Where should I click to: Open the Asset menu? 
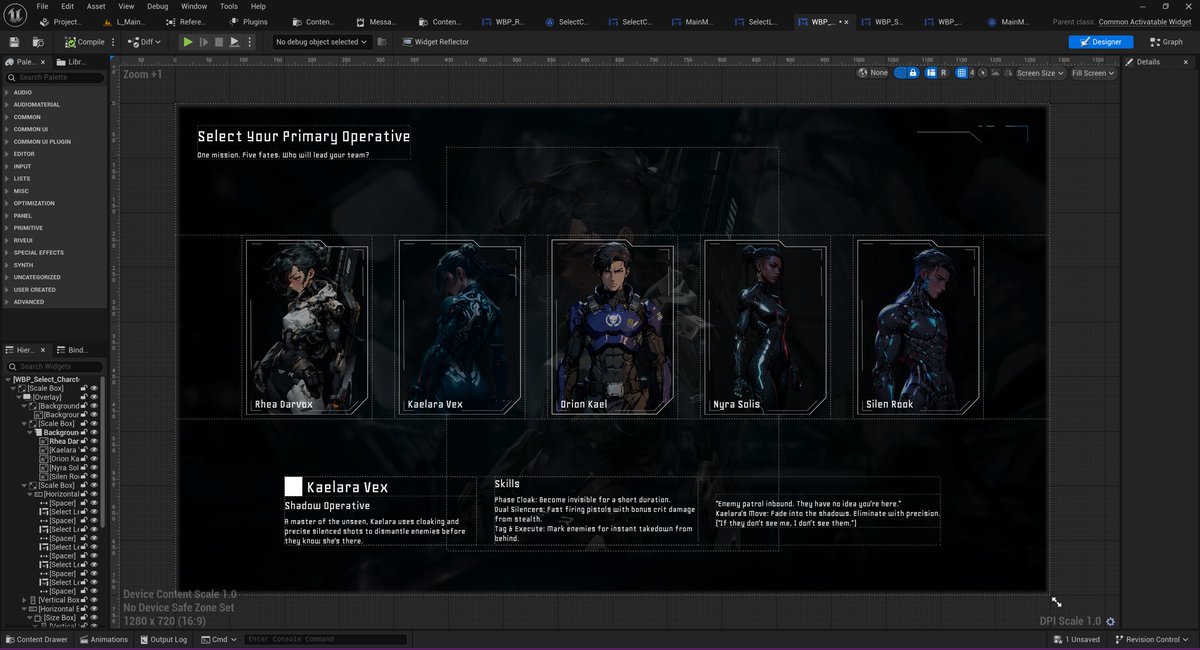tap(96, 6)
